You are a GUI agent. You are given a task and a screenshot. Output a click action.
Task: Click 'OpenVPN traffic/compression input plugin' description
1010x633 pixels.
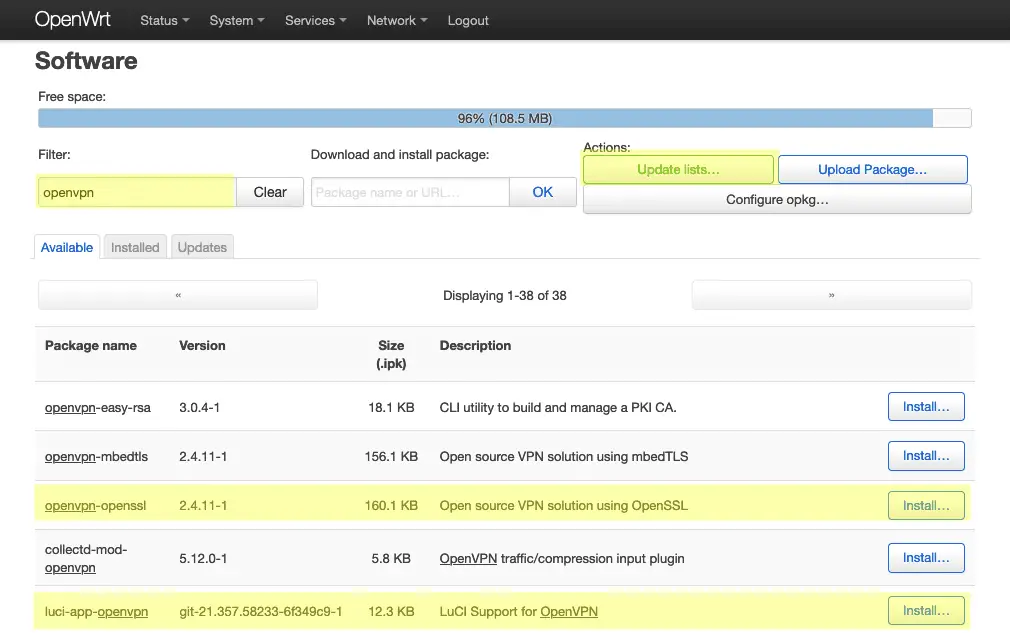tap(562, 558)
